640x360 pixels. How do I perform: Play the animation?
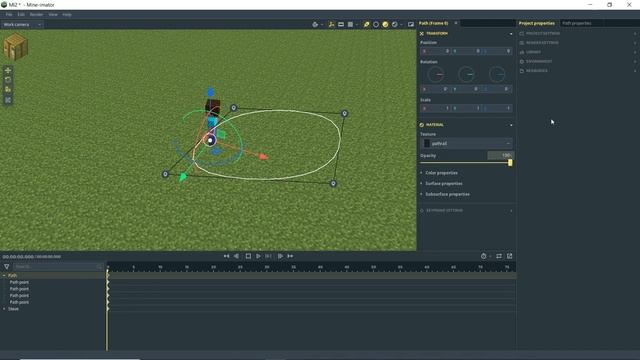pyautogui.click(x=258, y=256)
